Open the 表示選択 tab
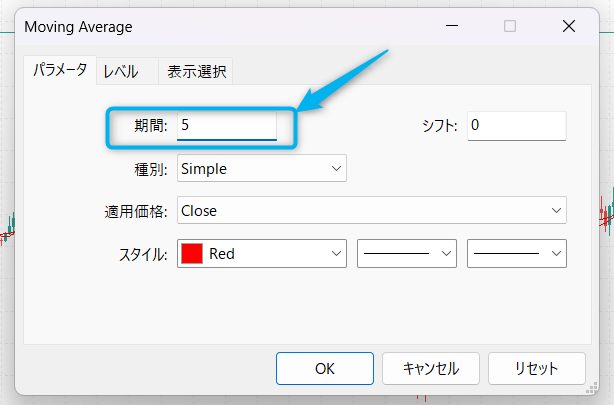Screen dimensions: 614x405 pos(198,72)
